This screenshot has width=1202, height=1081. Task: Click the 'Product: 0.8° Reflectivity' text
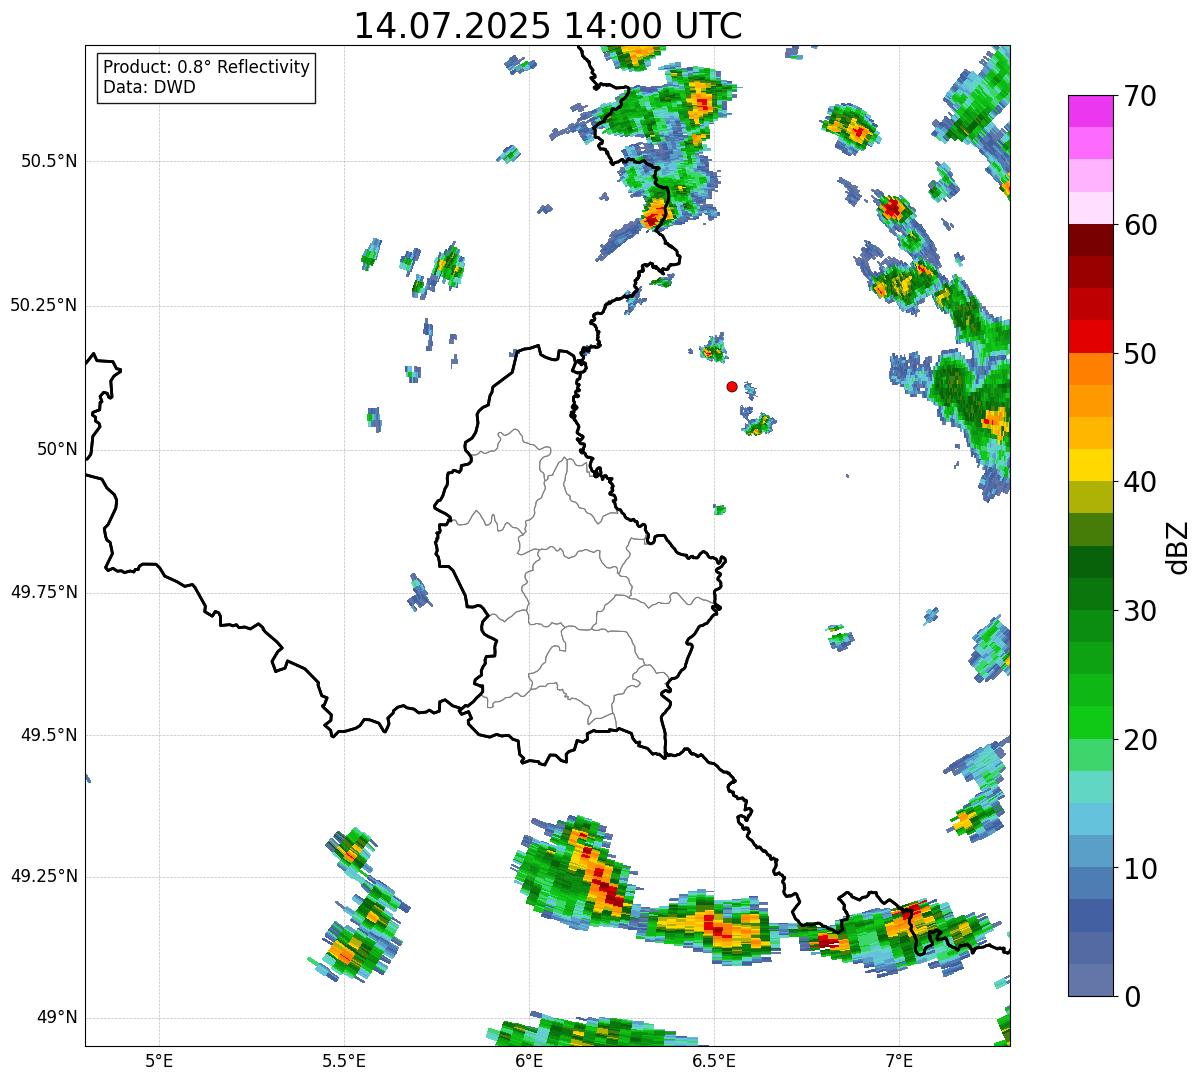click(x=207, y=67)
